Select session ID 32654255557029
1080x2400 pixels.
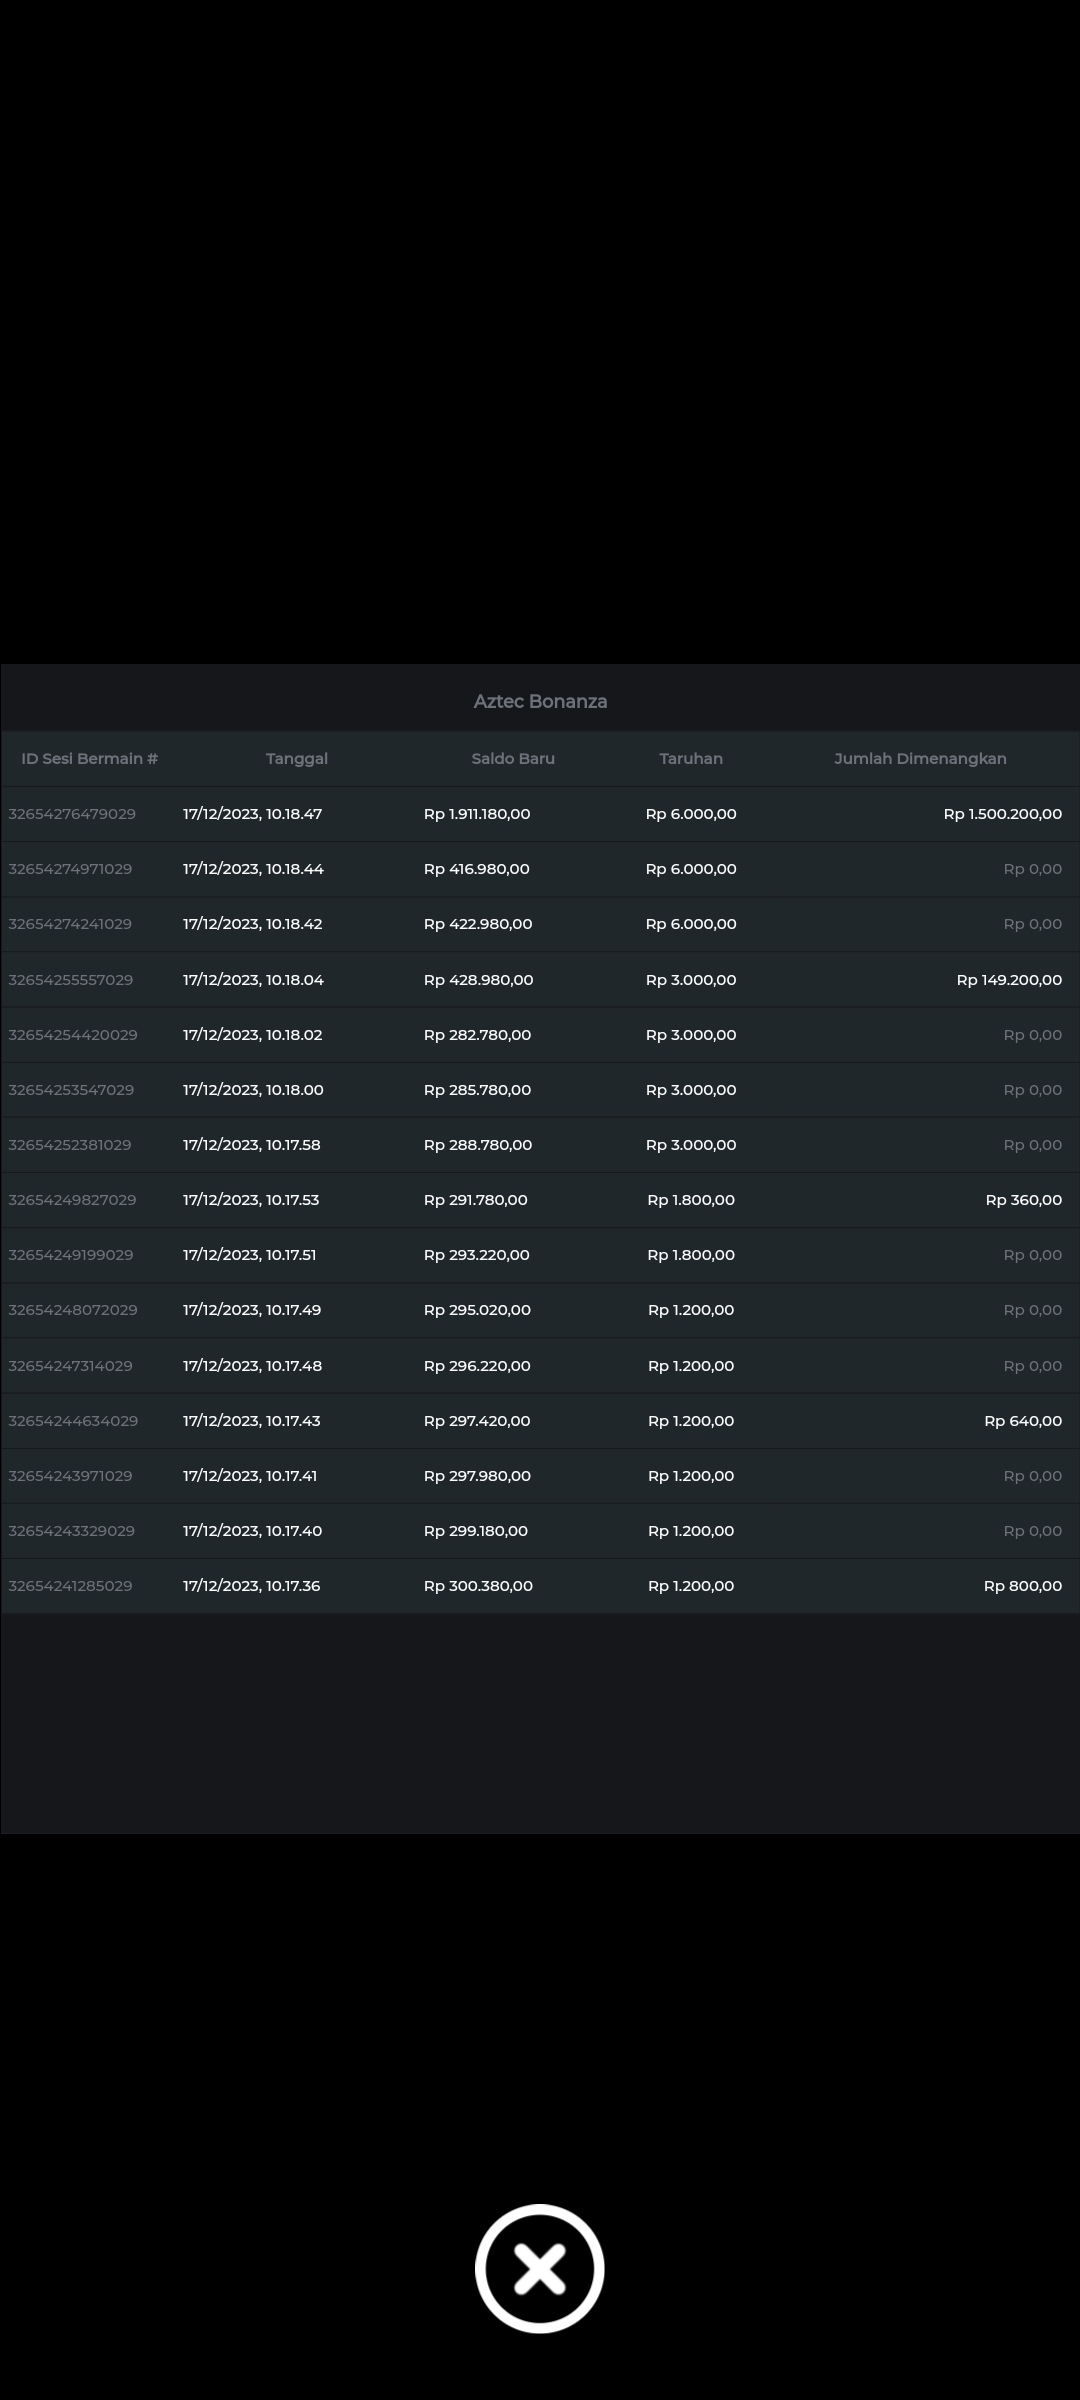[x=70, y=980]
